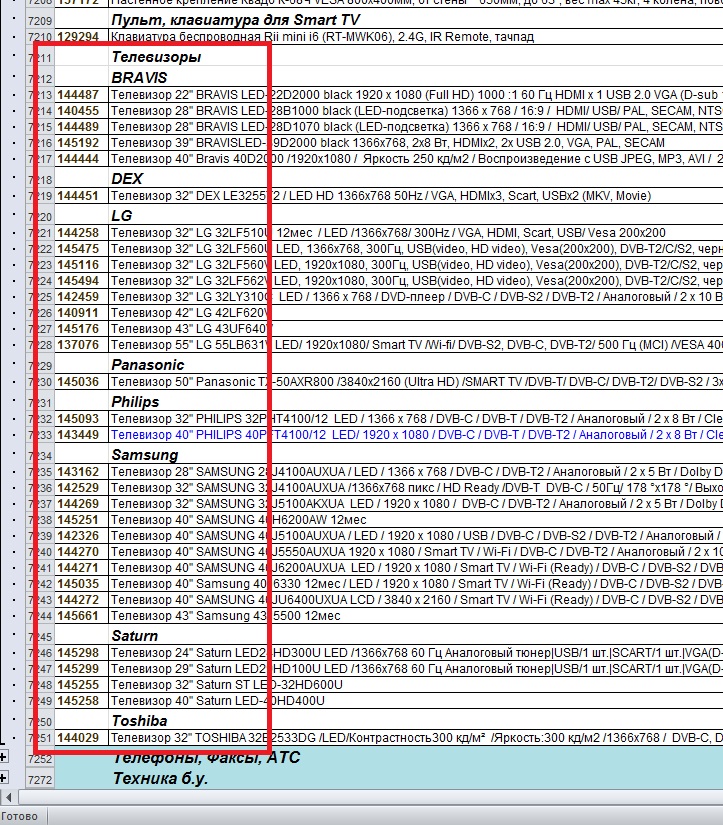
Task: Click product code cell 145661
Action: [x=82, y=616]
